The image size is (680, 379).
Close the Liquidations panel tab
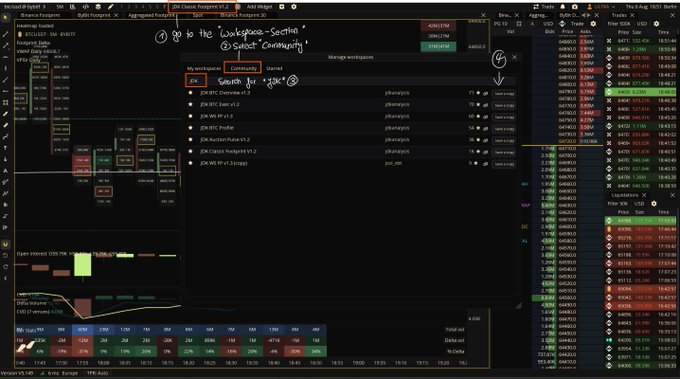coord(644,195)
